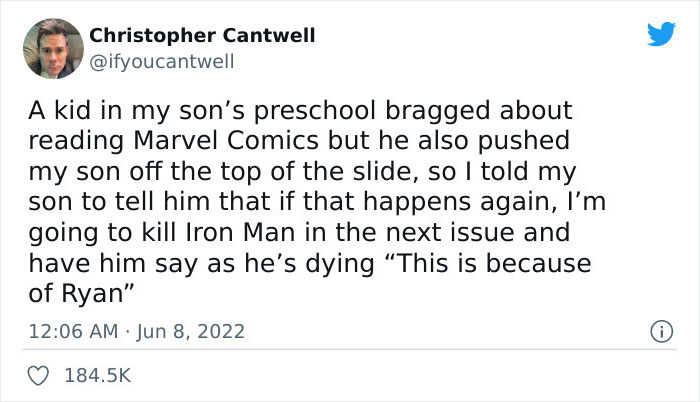The height and width of the screenshot is (402, 700).
Task: Click the Twitter bird logo
Action: point(661,35)
